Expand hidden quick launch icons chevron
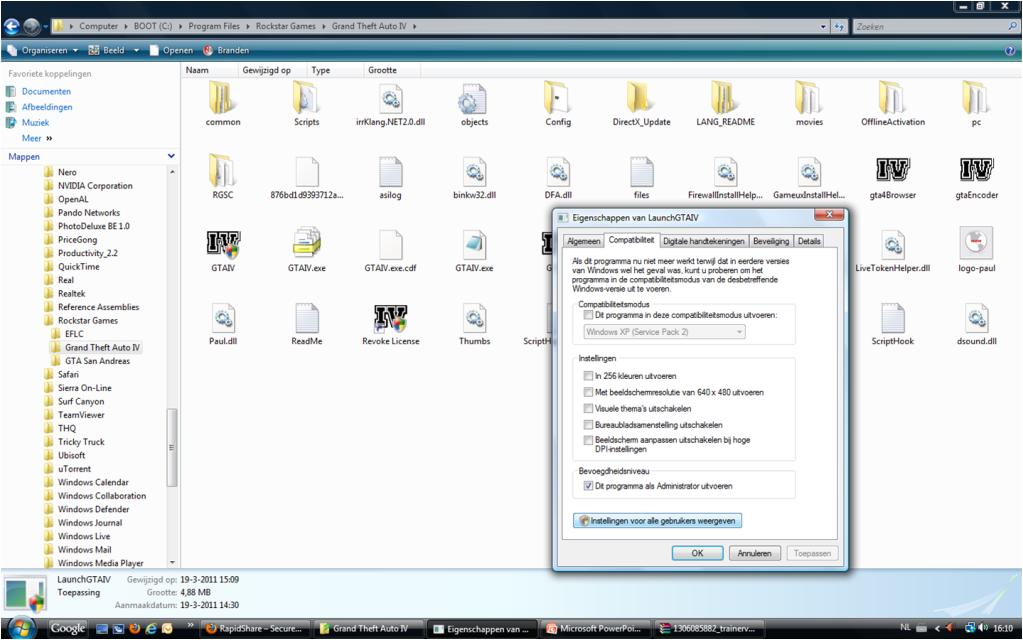The image size is (1023, 640). (x=191, y=626)
